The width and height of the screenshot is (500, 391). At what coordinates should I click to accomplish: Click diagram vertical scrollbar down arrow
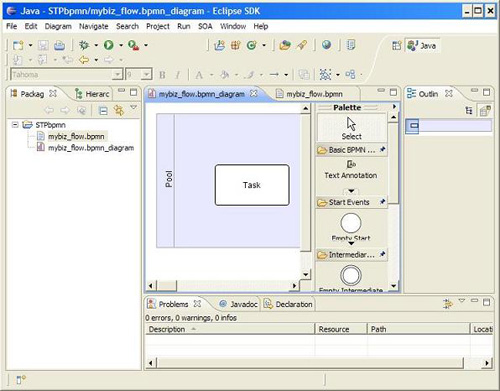click(x=306, y=274)
